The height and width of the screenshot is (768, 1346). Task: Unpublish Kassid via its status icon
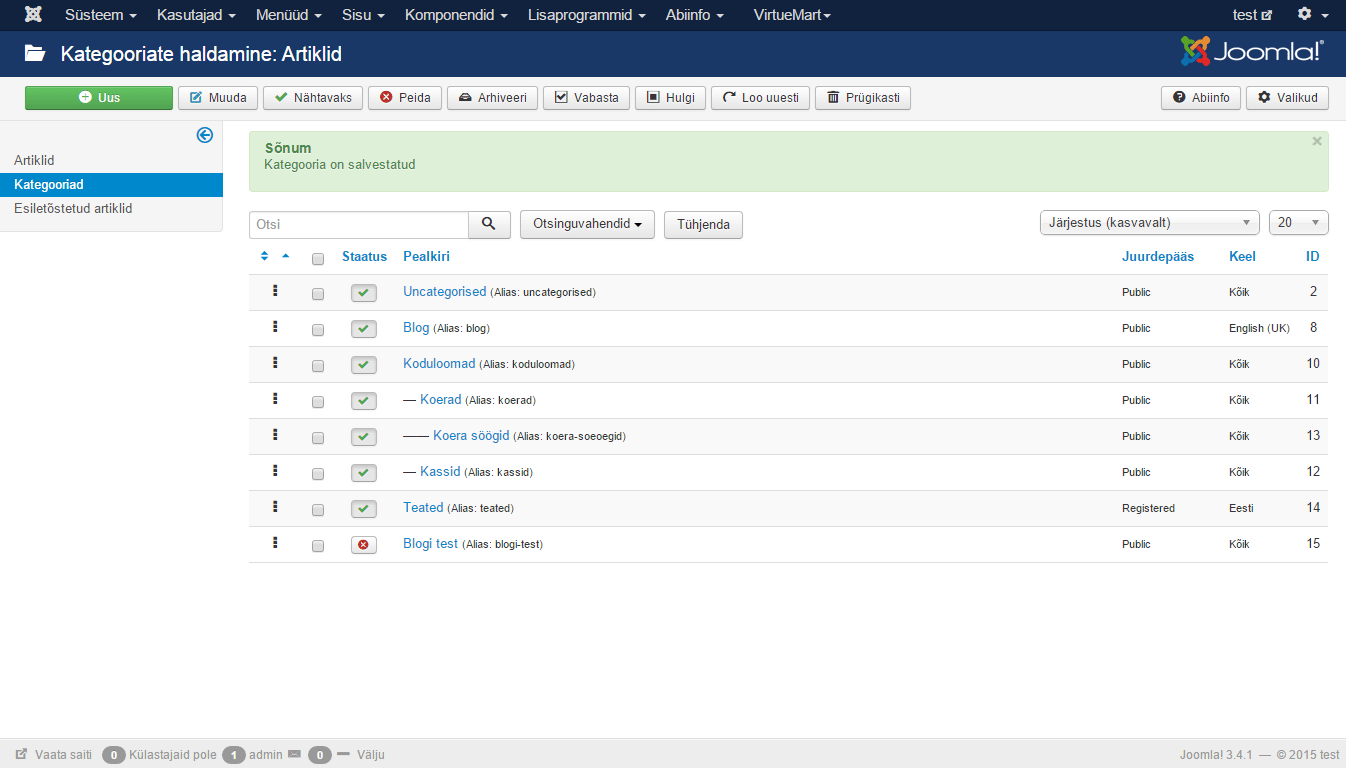point(363,473)
